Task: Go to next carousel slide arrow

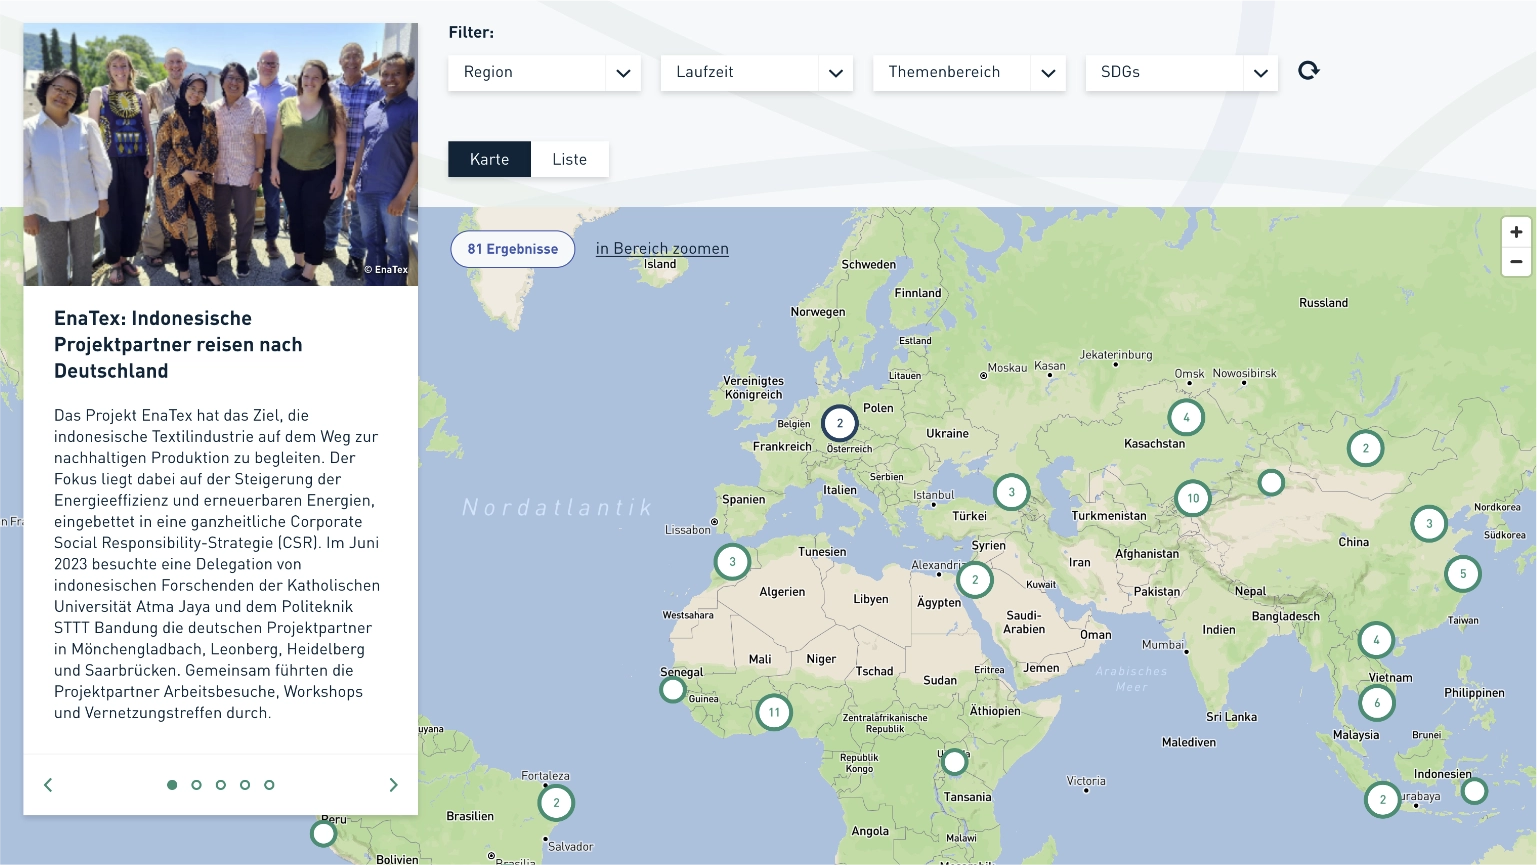Action: (x=393, y=785)
